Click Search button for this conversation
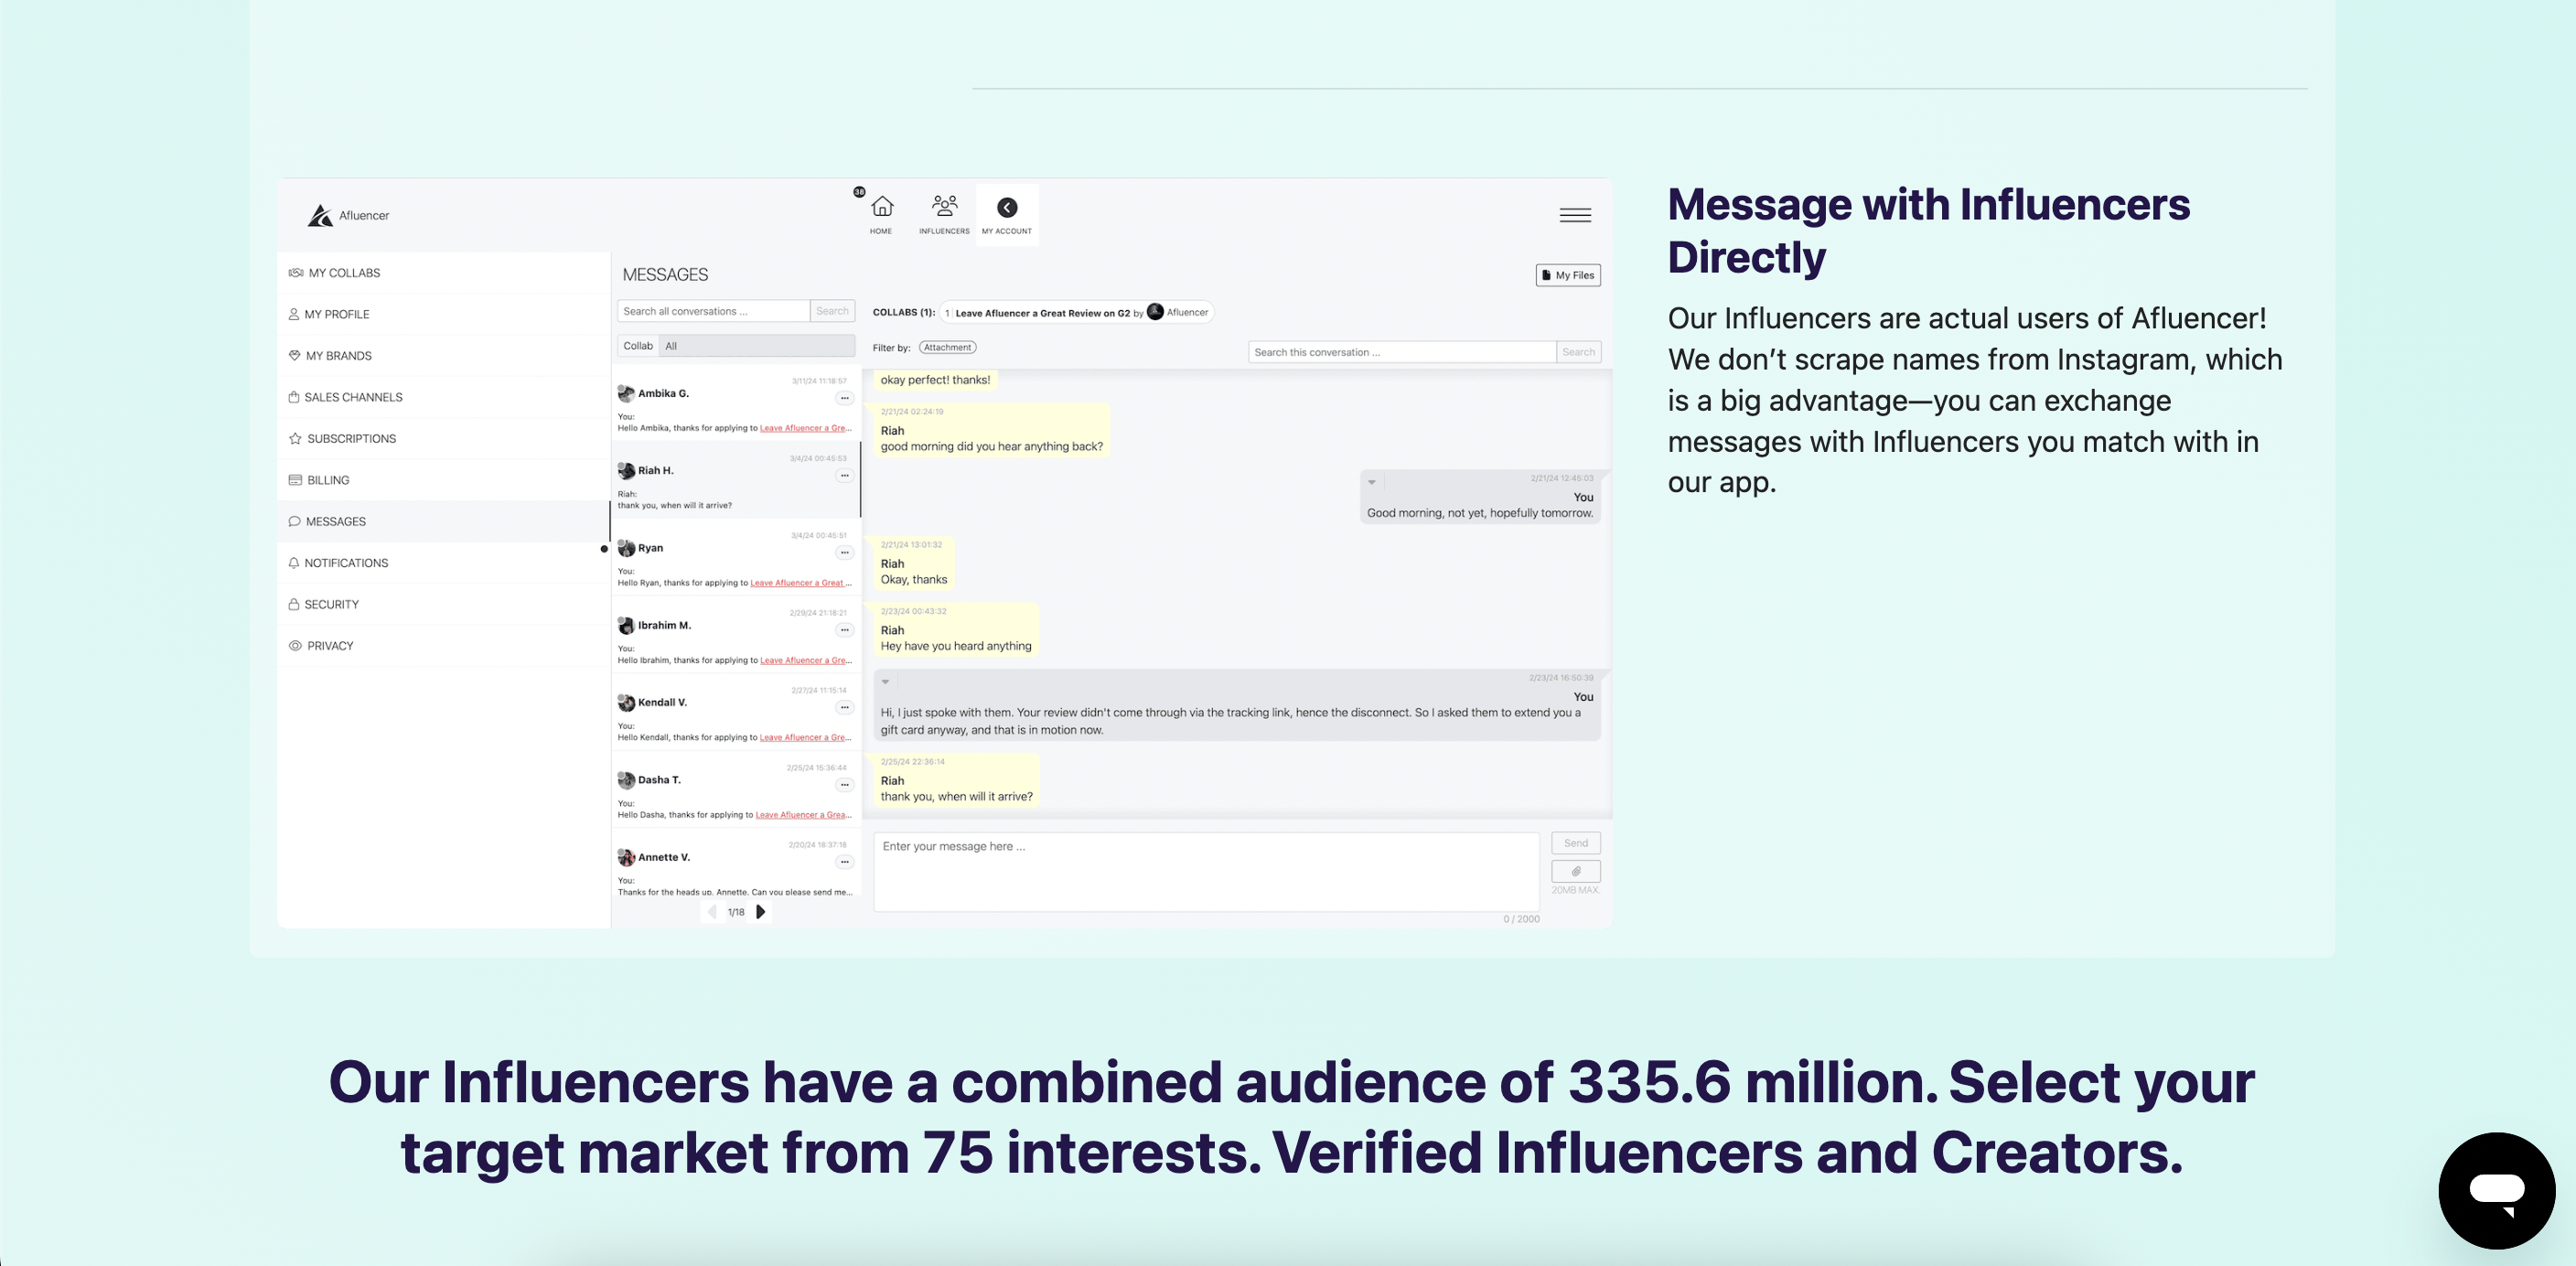Screen dimensions: 2576x1266 [x=1578, y=352]
